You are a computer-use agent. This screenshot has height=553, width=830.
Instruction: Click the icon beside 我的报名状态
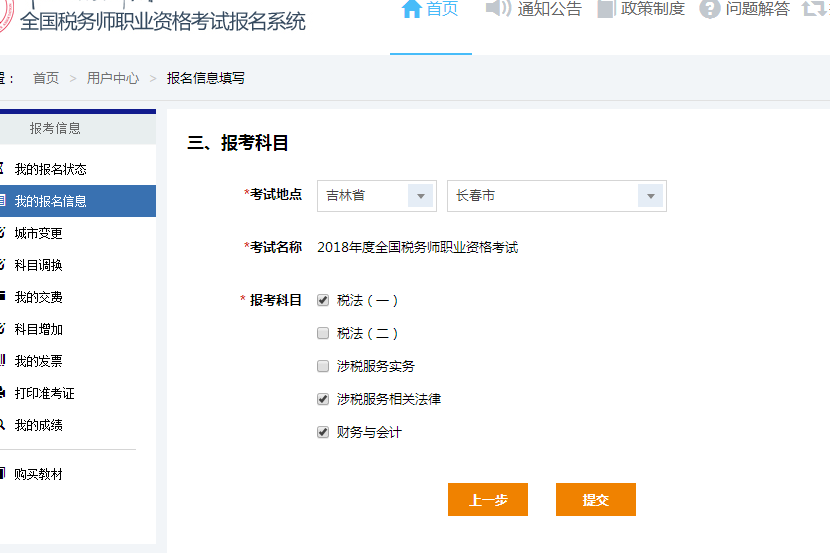2,169
